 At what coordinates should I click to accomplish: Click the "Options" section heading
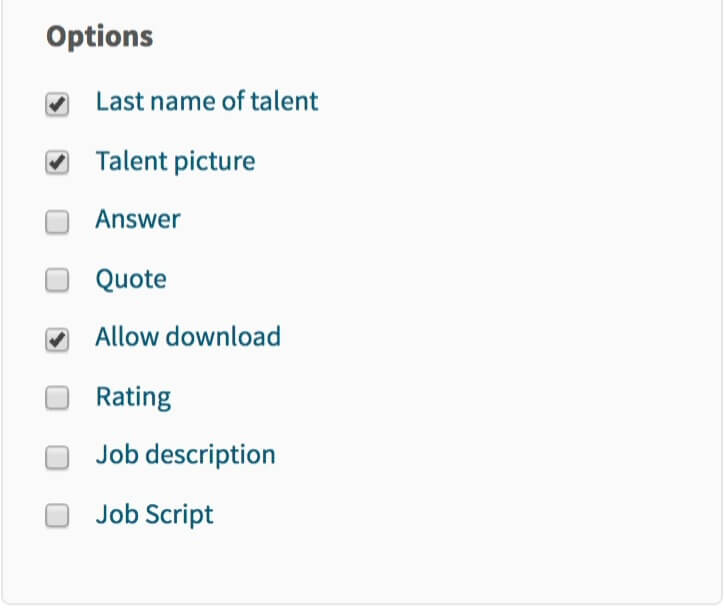tap(99, 37)
